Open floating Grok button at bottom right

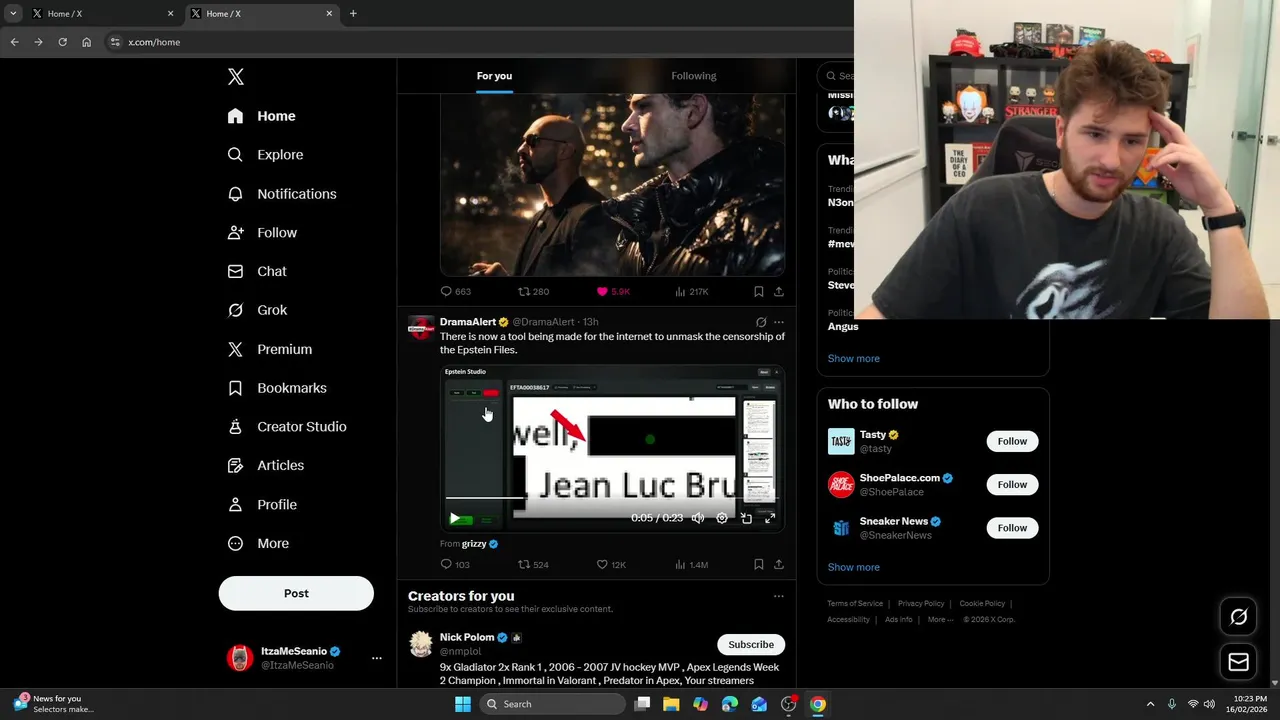(x=1238, y=617)
